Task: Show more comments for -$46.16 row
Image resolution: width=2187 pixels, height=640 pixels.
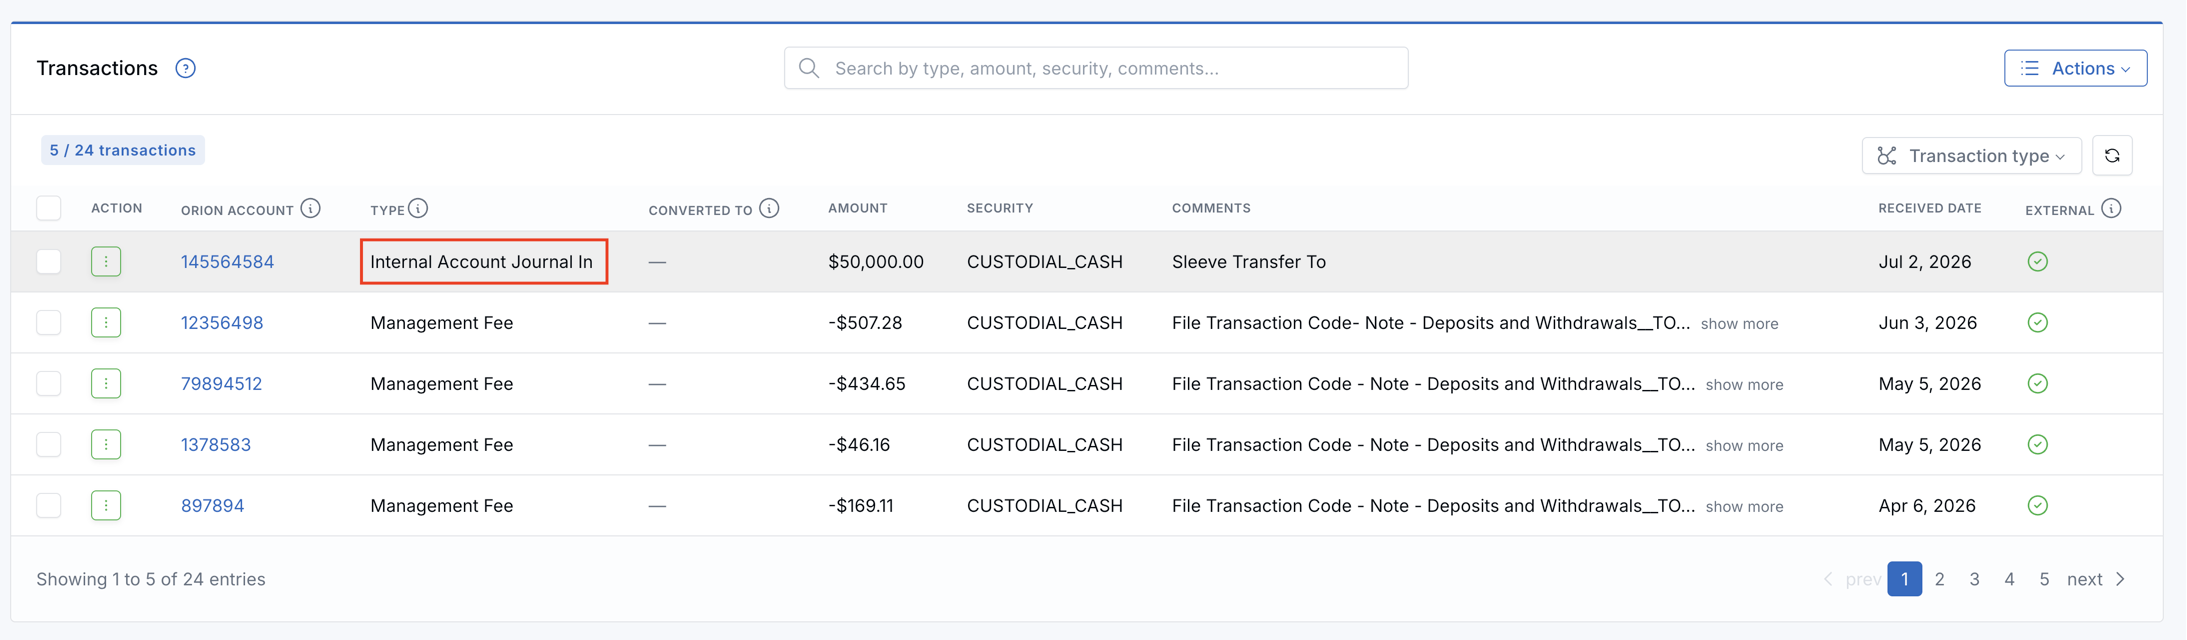Action: click(x=1744, y=446)
